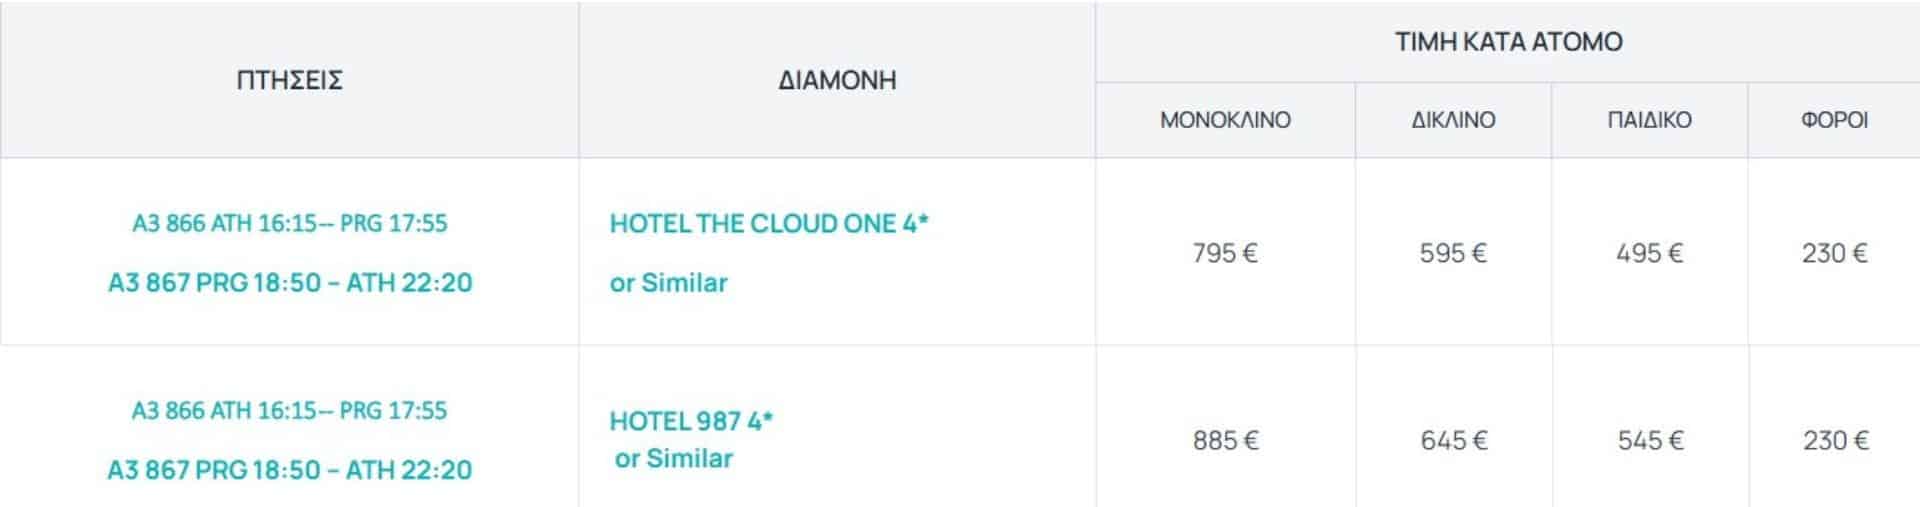This screenshot has width=1920, height=507.
Task: Select the 645 € double room price
Action: point(1453,440)
